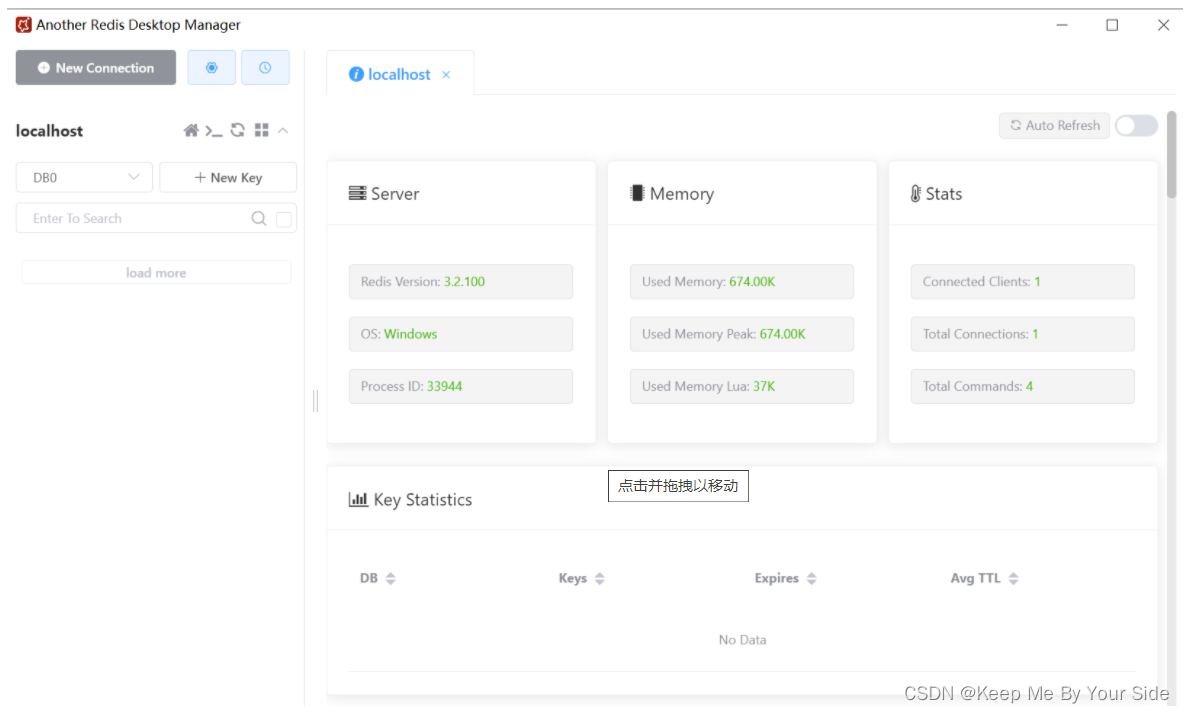Open the DB0 database selection dropdown
The height and width of the screenshot is (713, 1184).
(x=84, y=177)
